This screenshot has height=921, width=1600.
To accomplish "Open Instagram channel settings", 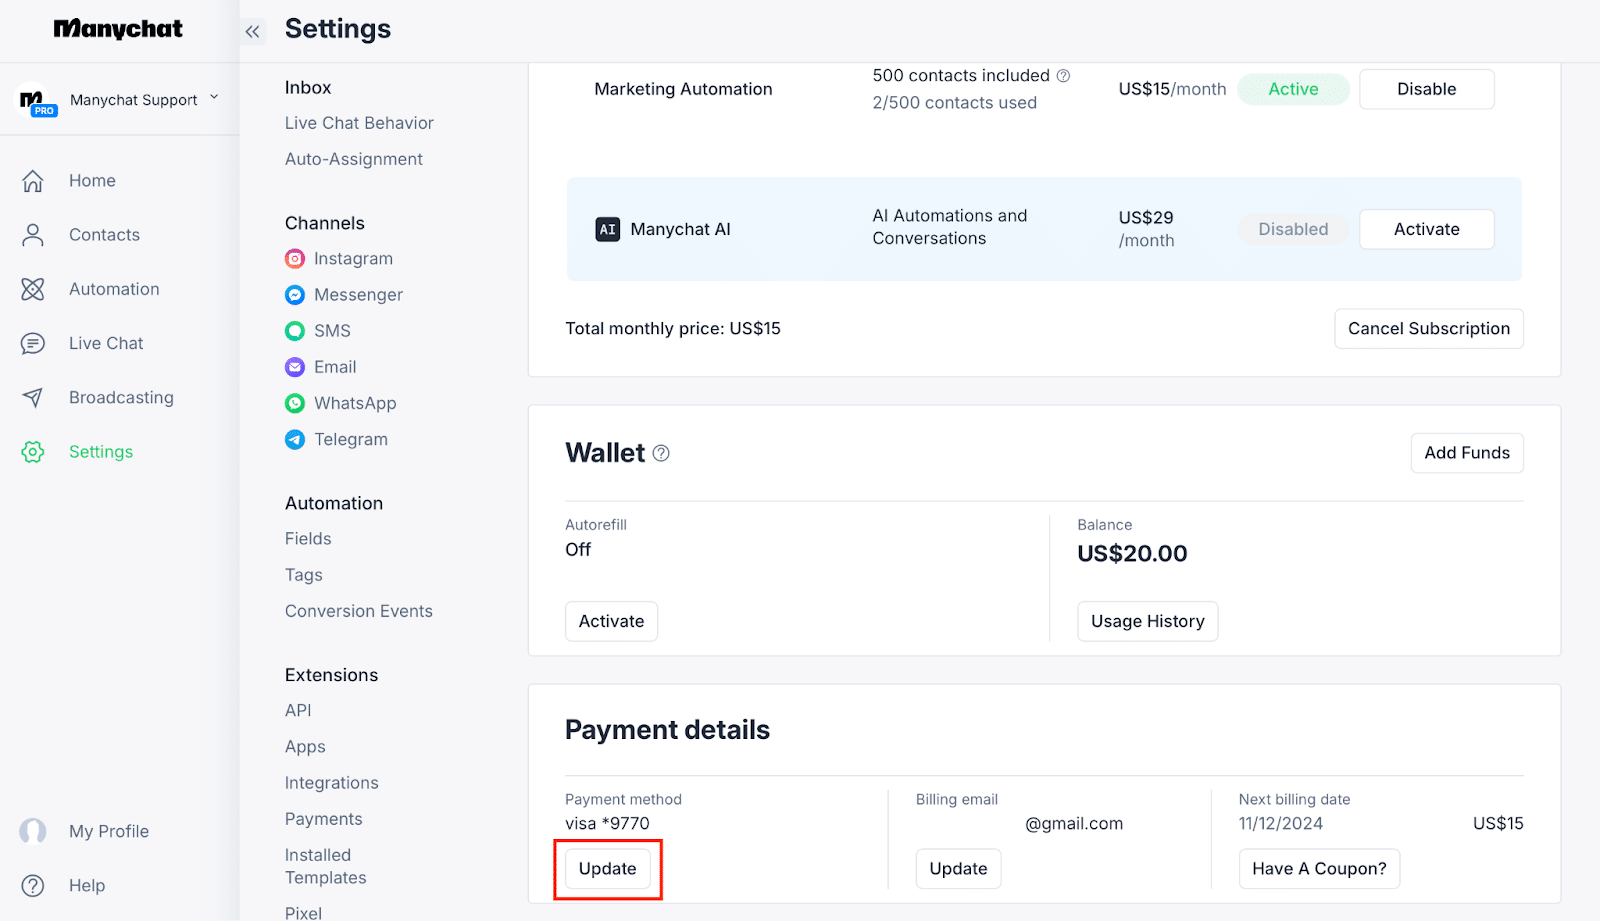I will [x=353, y=259].
